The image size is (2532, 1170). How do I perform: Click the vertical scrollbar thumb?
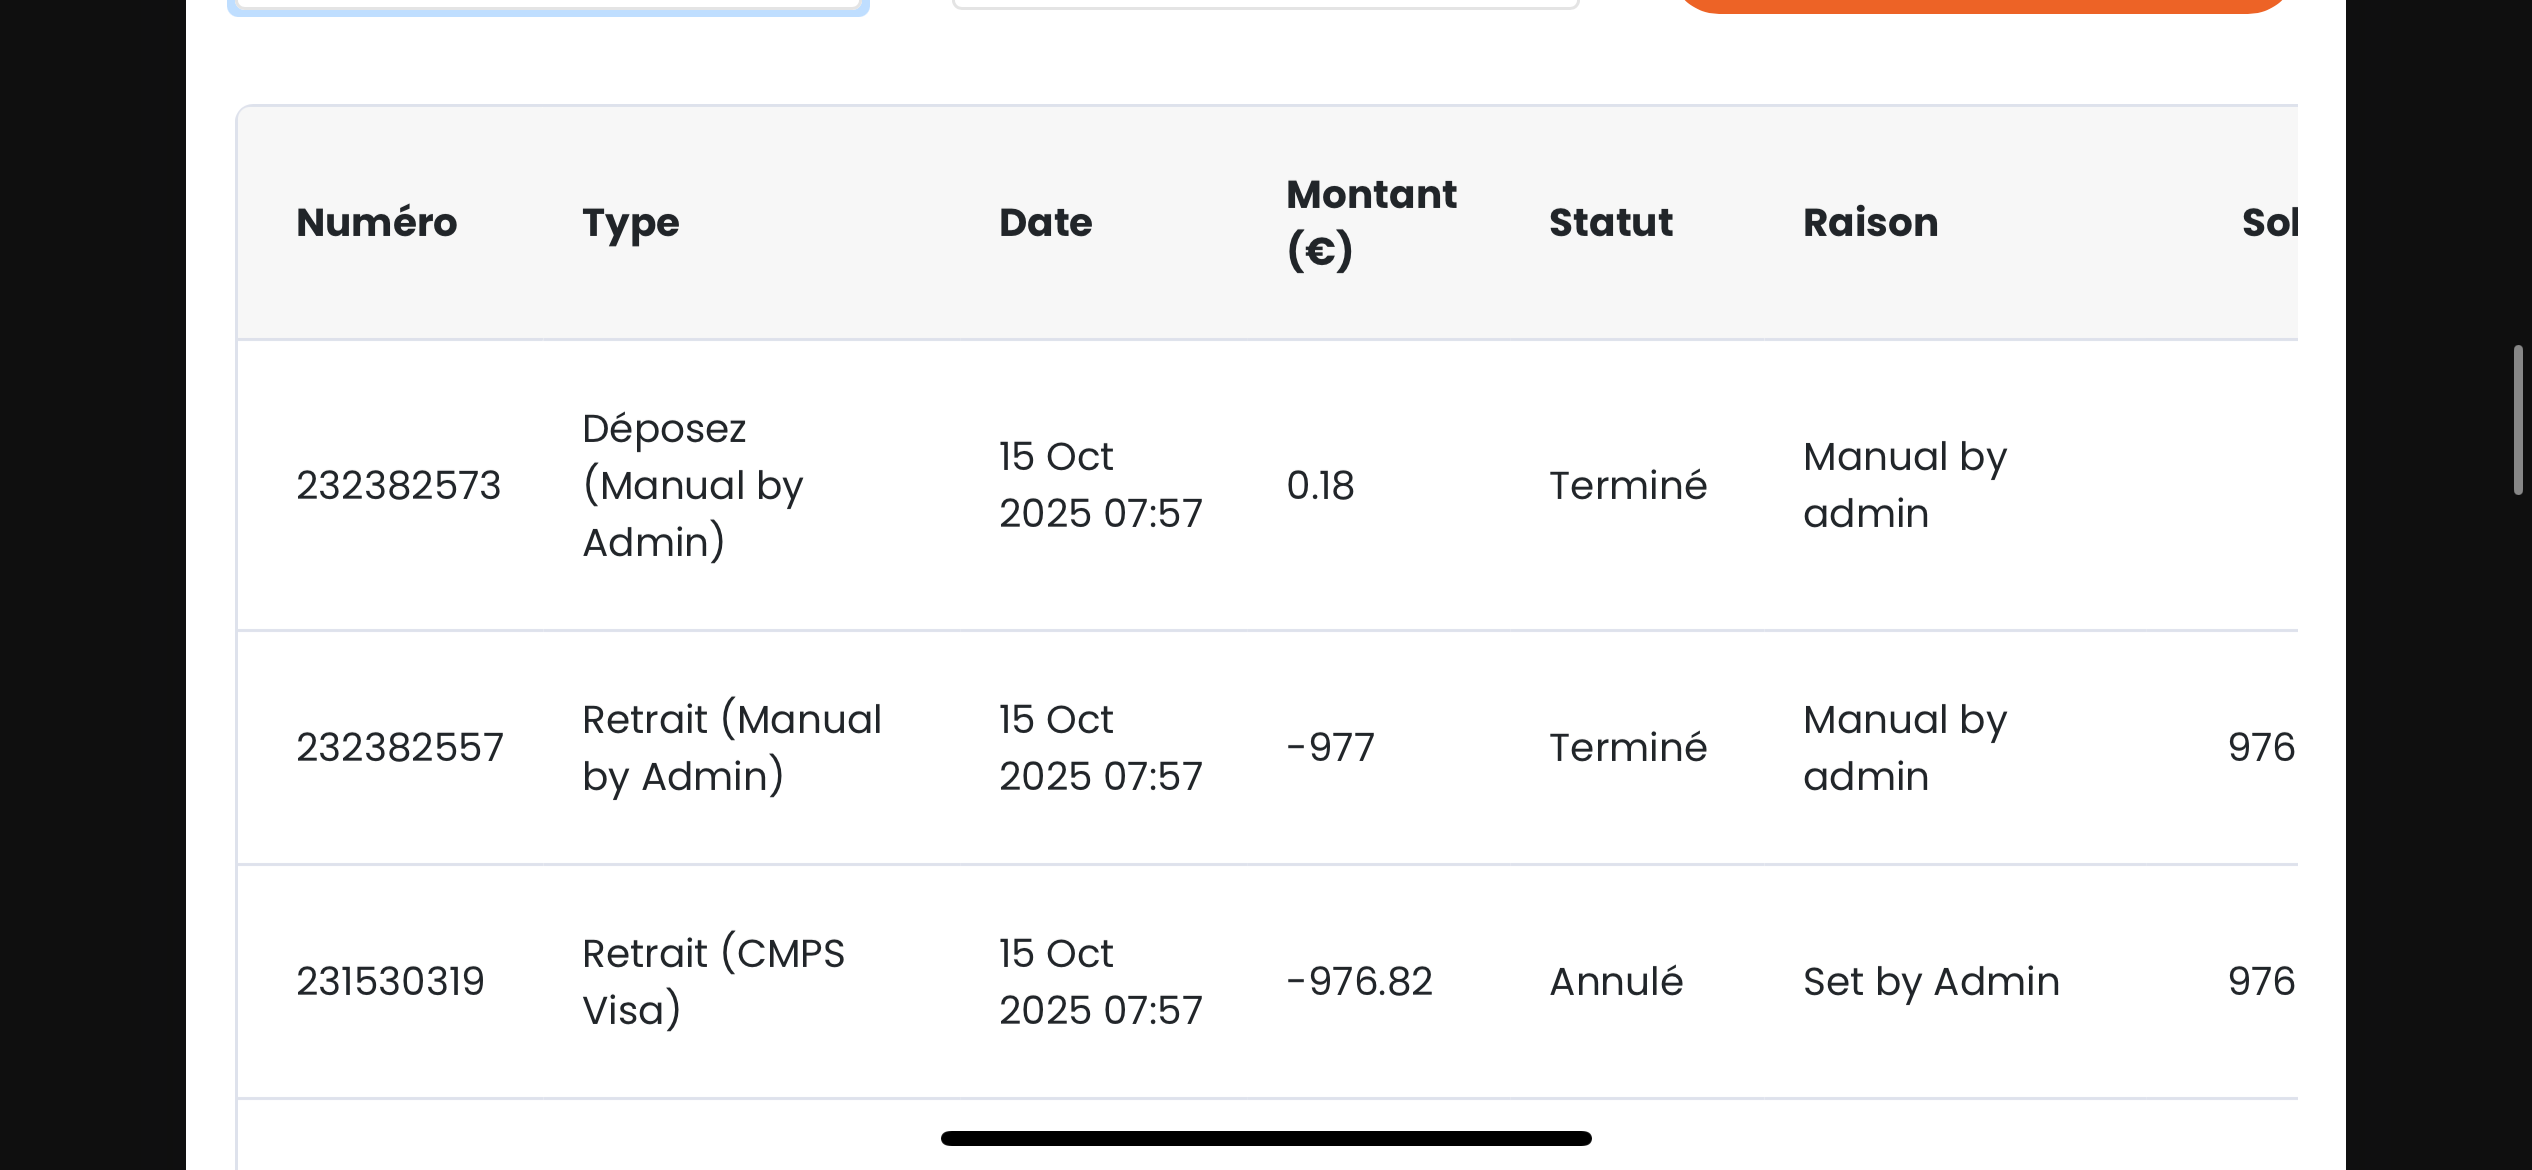point(2518,420)
